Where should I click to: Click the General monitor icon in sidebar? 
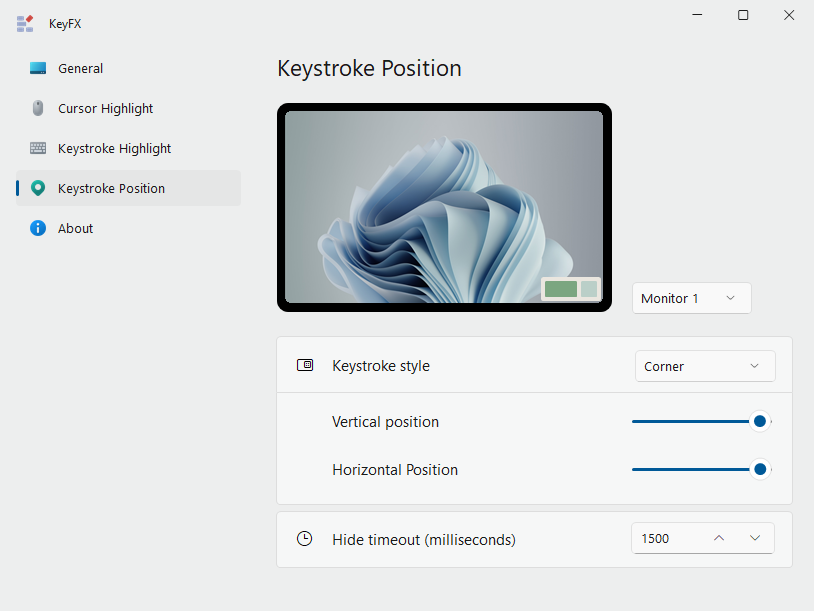[38, 69]
